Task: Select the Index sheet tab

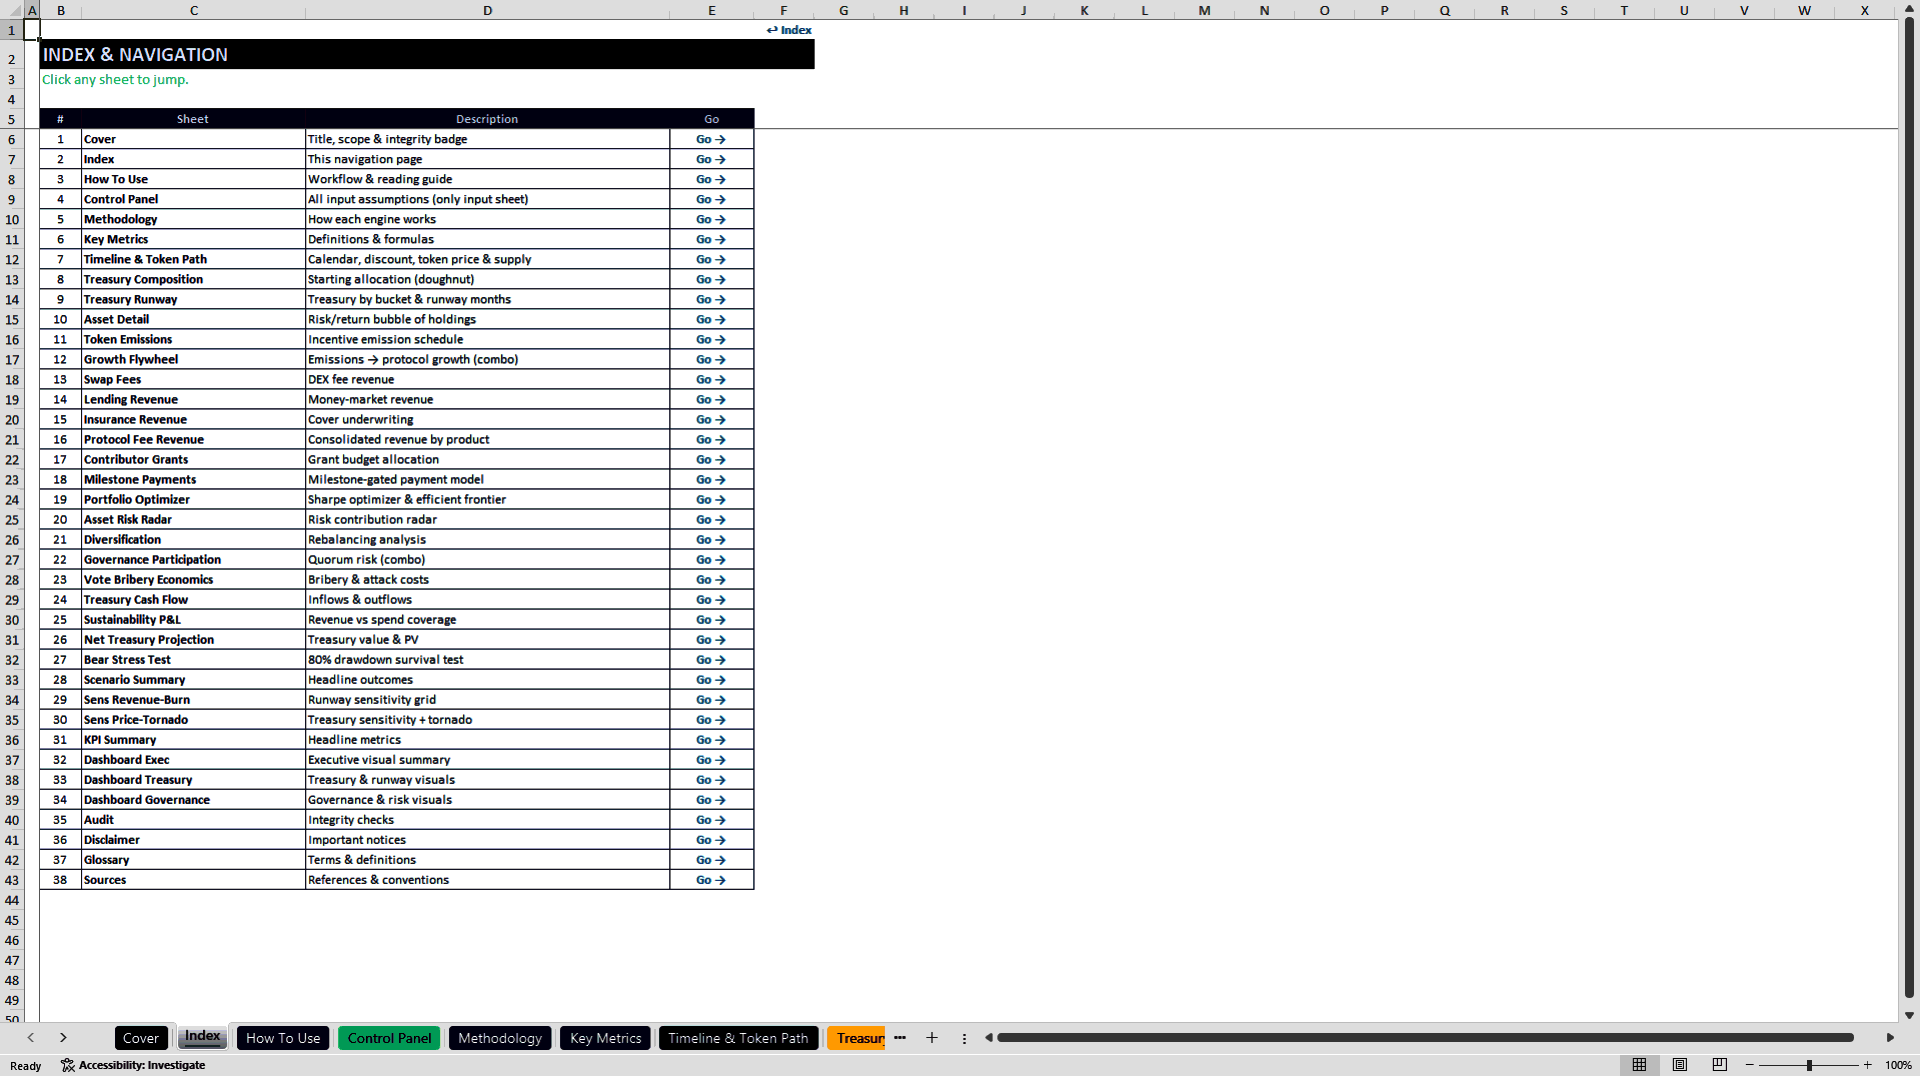Action: 203,1037
